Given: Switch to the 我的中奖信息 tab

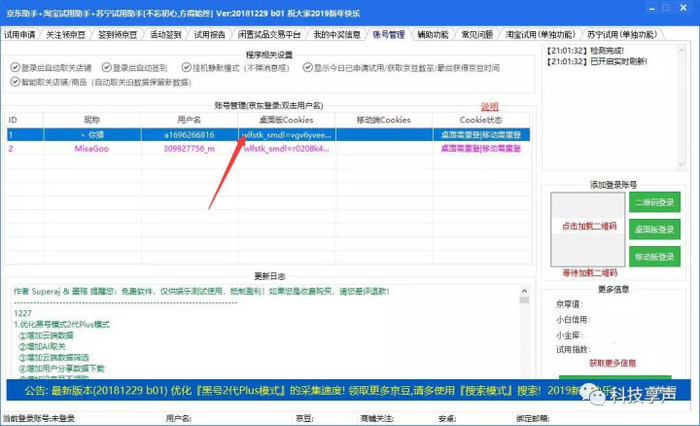Looking at the screenshot, I should (x=337, y=34).
